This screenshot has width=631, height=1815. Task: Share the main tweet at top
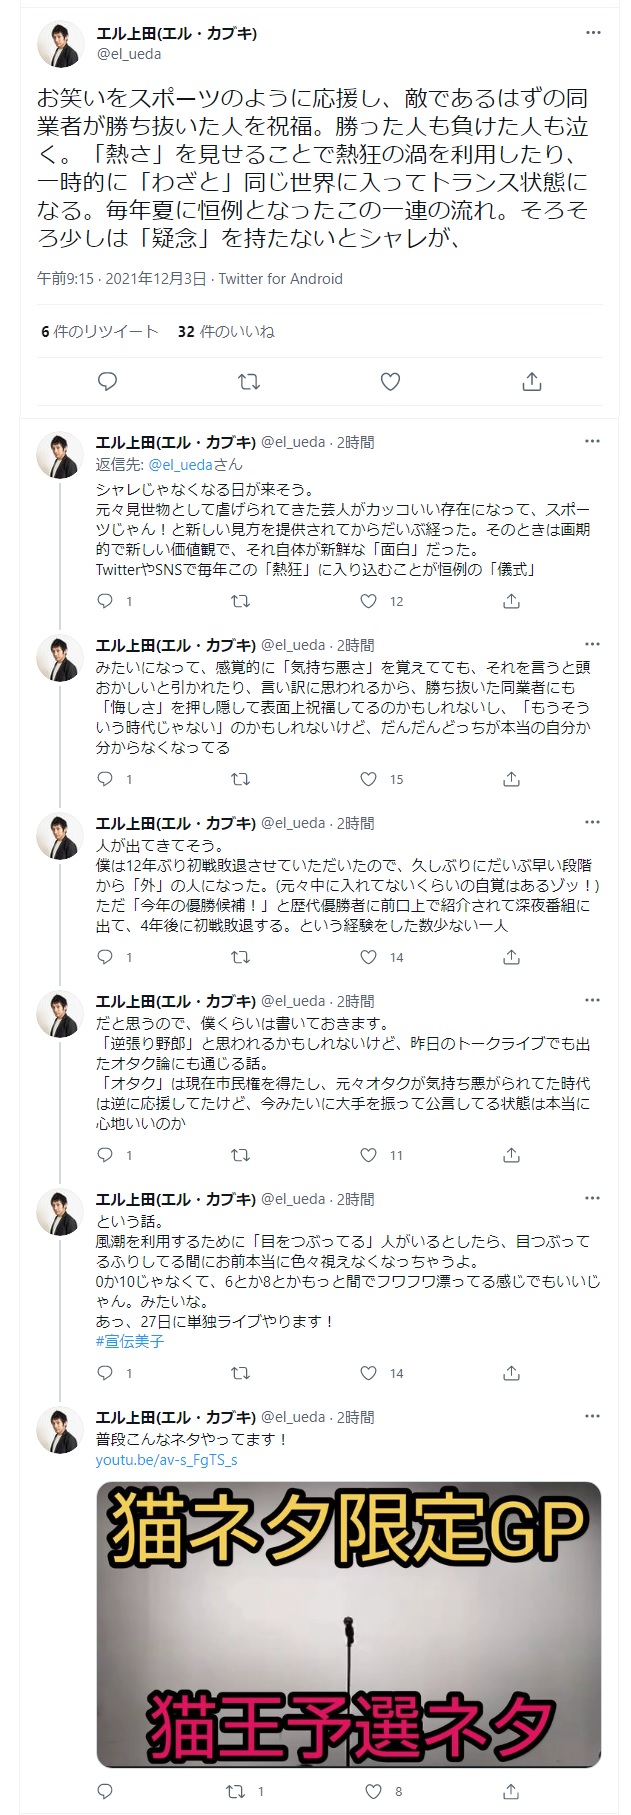coord(532,381)
